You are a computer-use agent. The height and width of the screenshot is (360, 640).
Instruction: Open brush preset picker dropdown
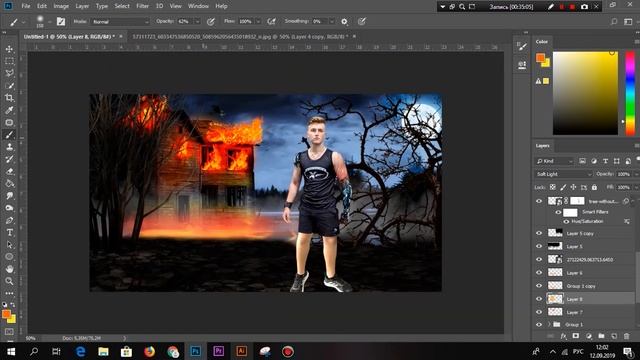[49, 22]
